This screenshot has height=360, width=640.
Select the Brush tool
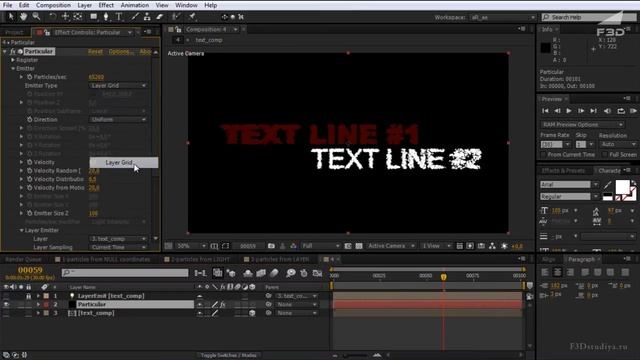point(135,17)
